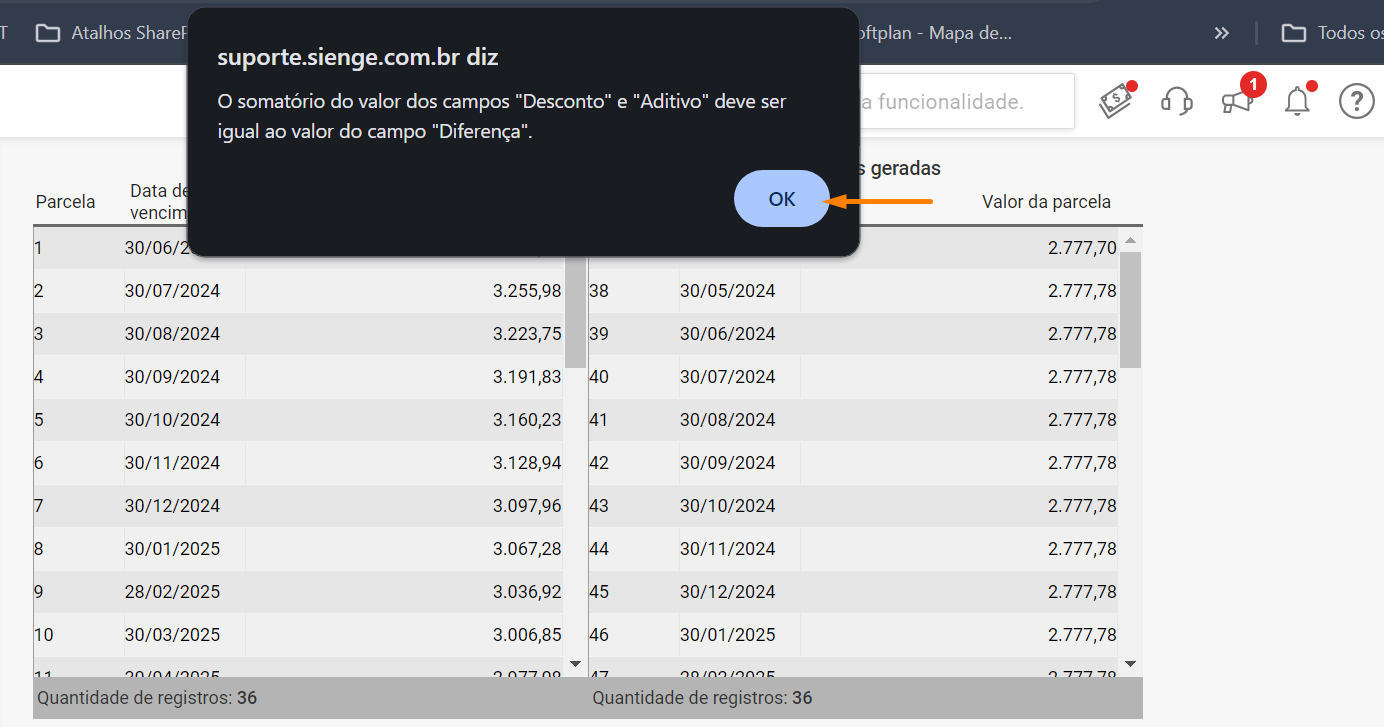This screenshot has height=727, width=1384.
Task: Select the value 2.777,70
Action: pyautogui.click(x=1082, y=248)
